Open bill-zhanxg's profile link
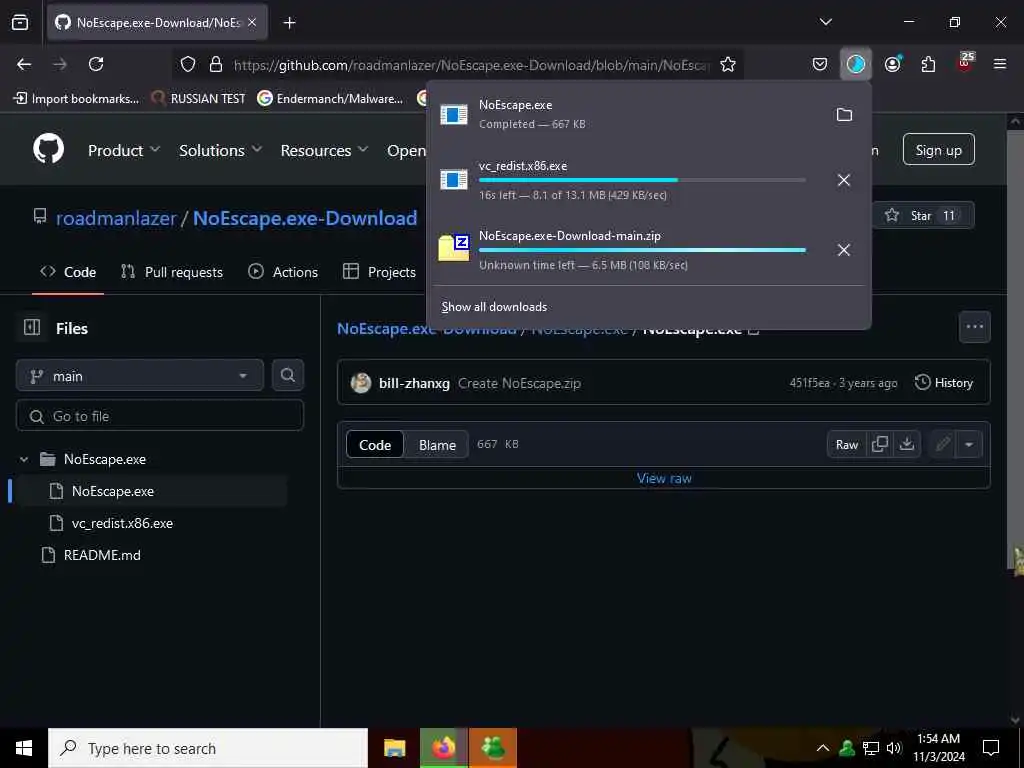This screenshot has height=768, width=1024. click(414, 383)
